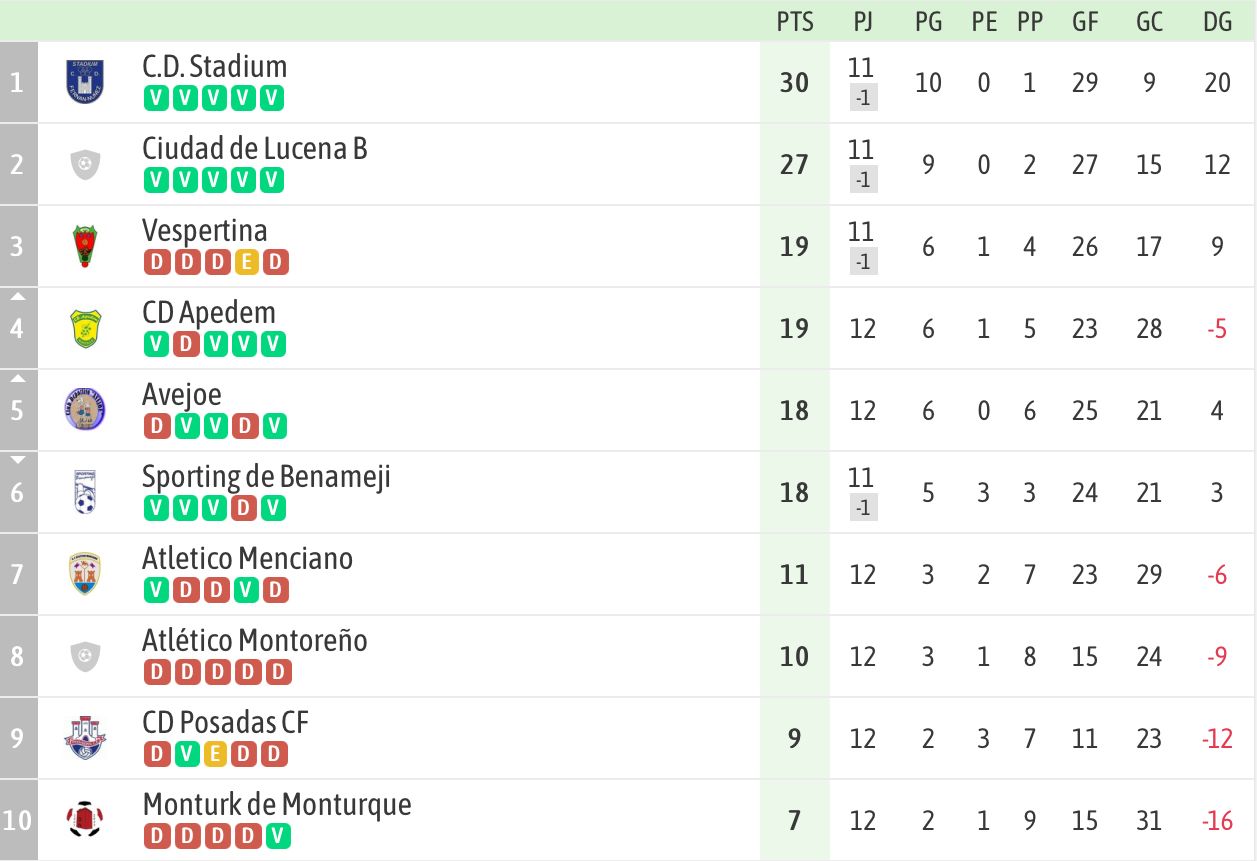The height and width of the screenshot is (861, 1257).
Task: Click the CD Apedem yellow crest
Action: tap(85, 328)
